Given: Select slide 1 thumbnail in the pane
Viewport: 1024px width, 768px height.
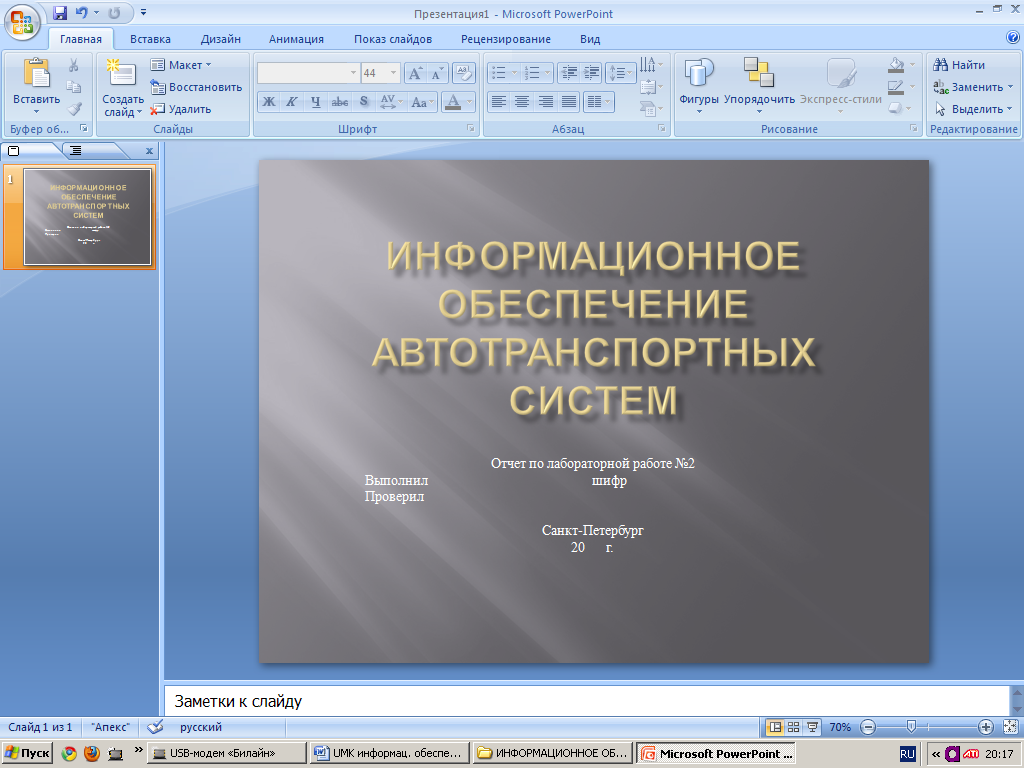Looking at the screenshot, I should (88, 217).
